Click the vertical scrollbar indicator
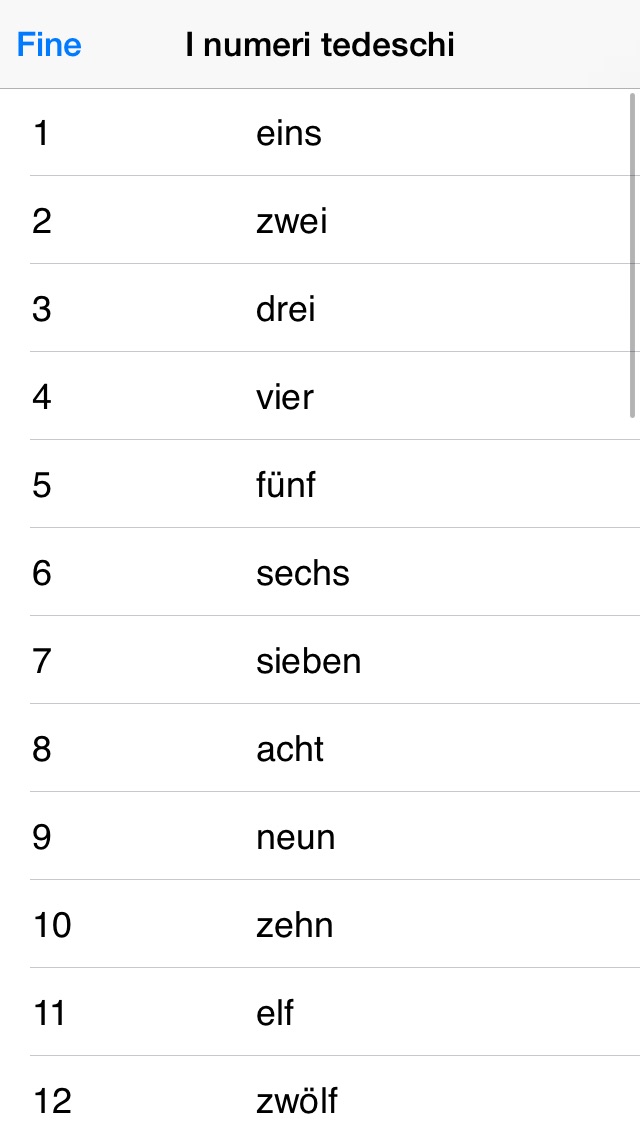The width and height of the screenshot is (640, 1136). pos(632,255)
